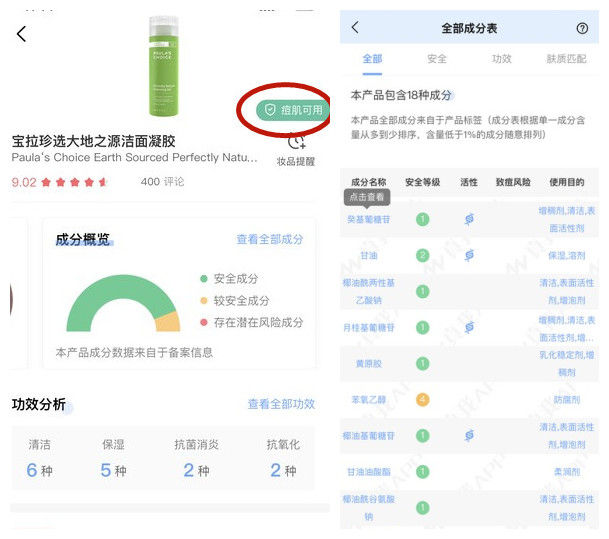The width and height of the screenshot is (609, 539).
Task: Tap safety badge for 椰油酰两性基乙酸钠
Action: (x=423, y=291)
